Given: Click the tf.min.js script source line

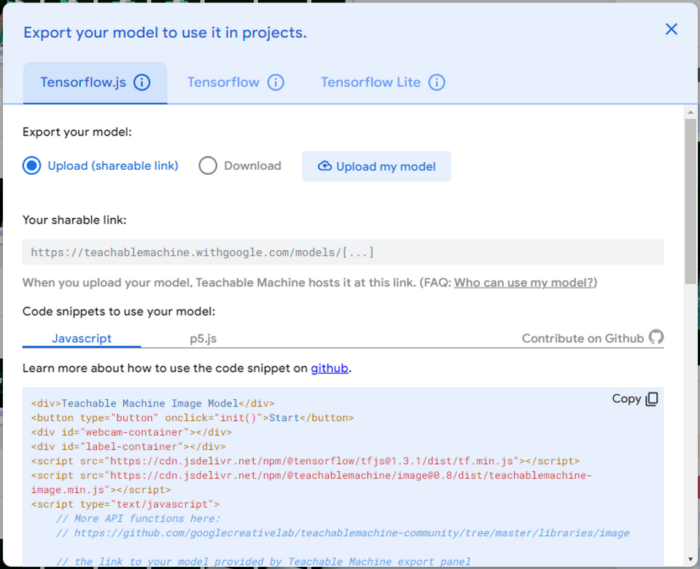Looking at the screenshot, I should pos(305,461).
